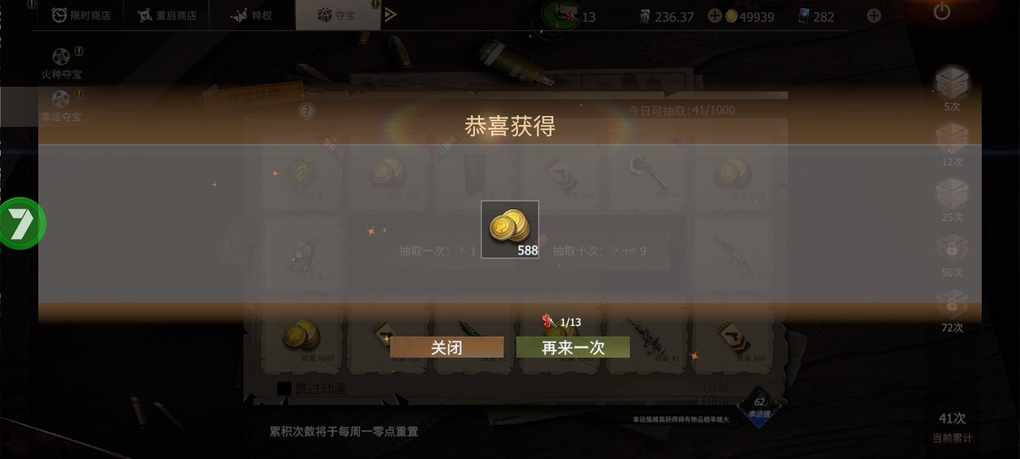Click the 再来一次 draw-again button
The width and height of the screenshot is (1020, 459).
pos(573,347)
